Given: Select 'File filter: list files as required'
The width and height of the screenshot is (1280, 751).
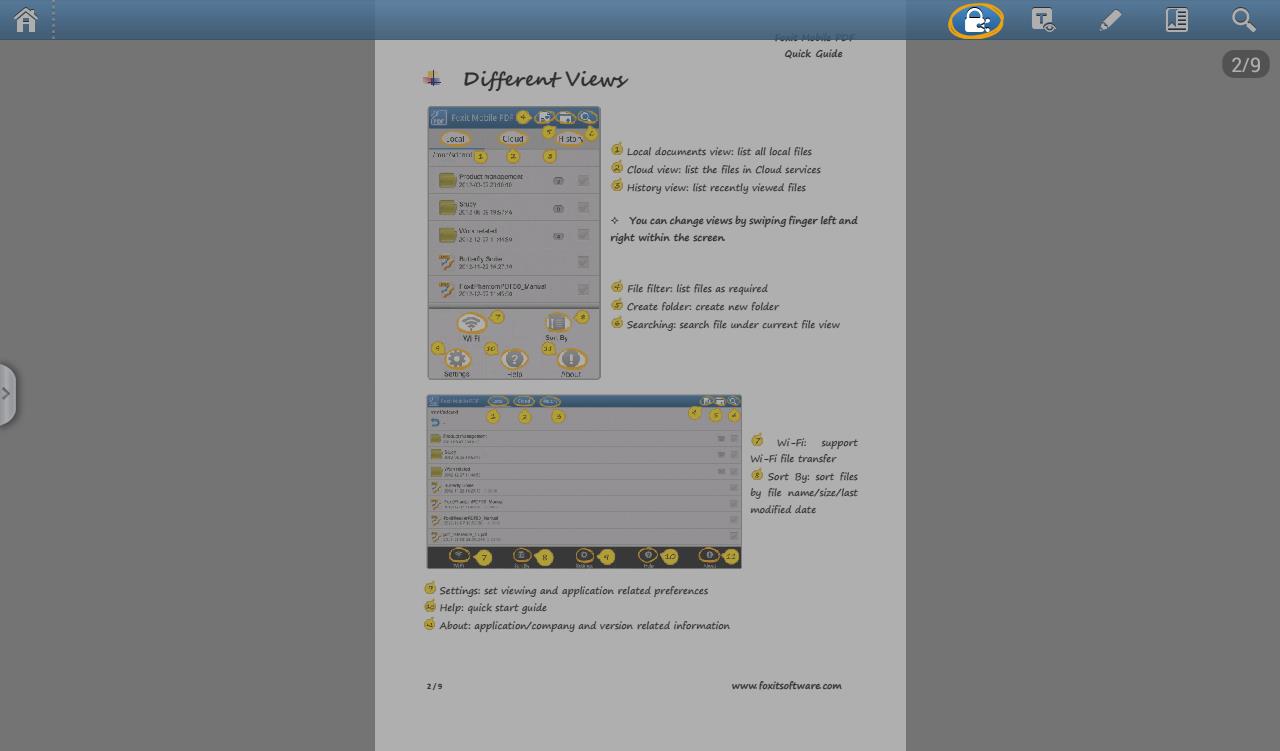Looking at the screenshot, I should pyautogui.click(x=697, y=289).
